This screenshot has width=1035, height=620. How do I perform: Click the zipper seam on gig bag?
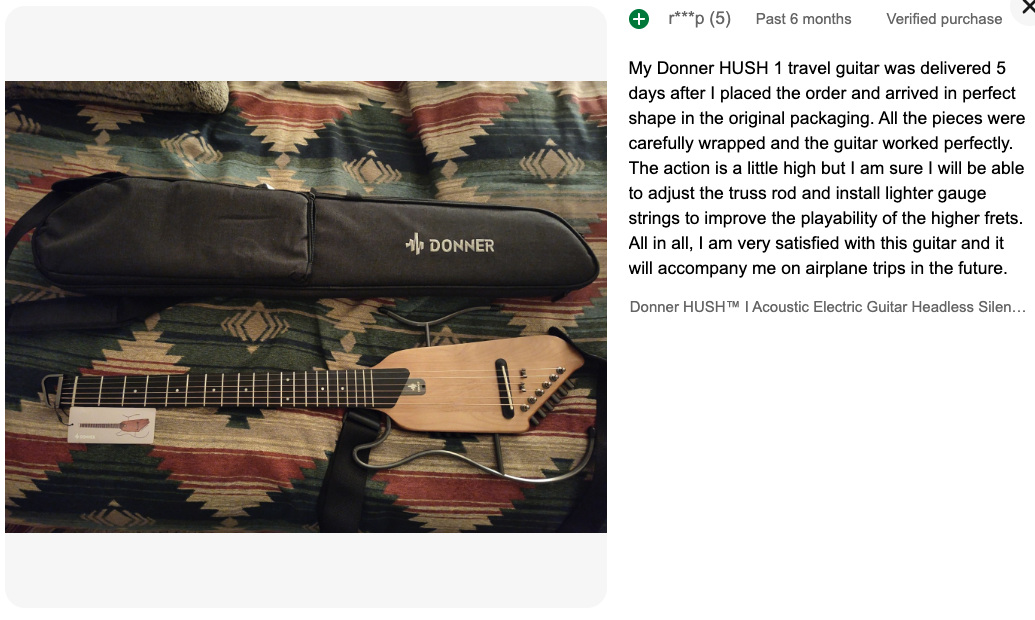click(x=311, y=234)
